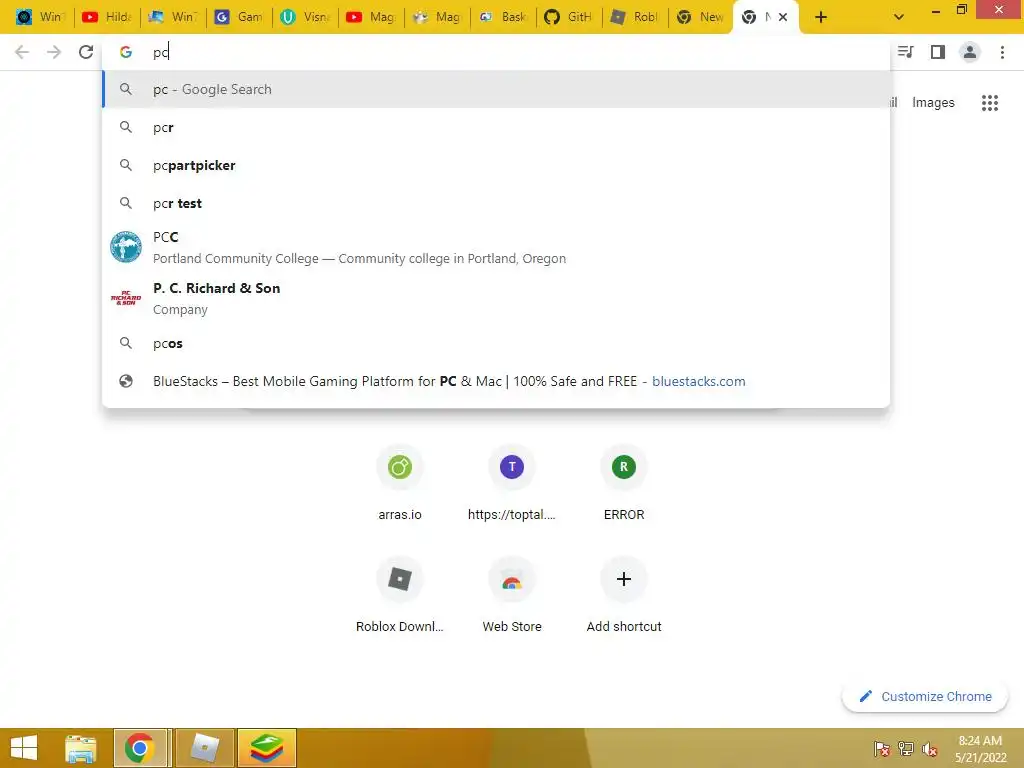Screen dimensions: 1024x768
Task: Switch to the Roblox tab
Action: coord(635,17)
